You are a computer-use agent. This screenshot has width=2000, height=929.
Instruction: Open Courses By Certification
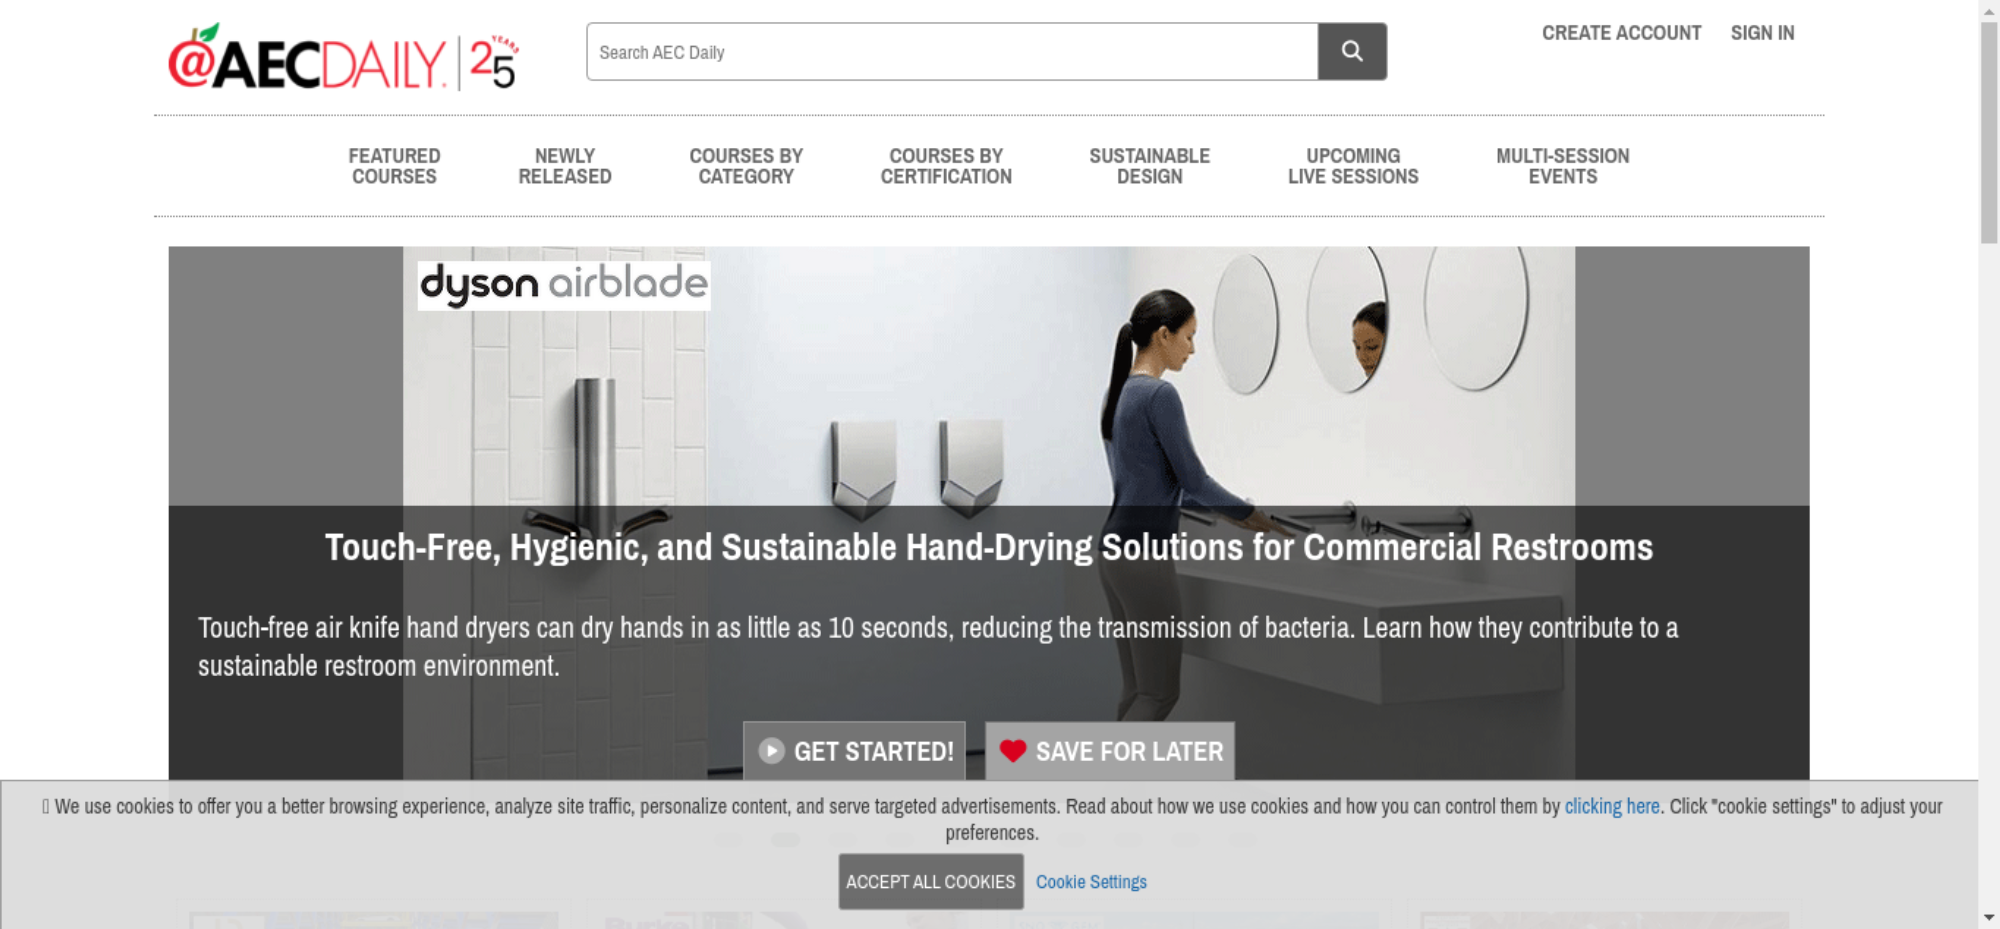click(946, 166)
